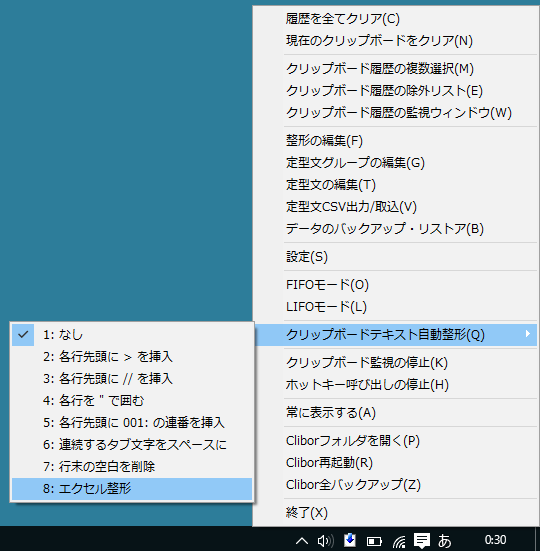540x551 pixels.
Task: Toggle LIFOモード(L) option
Action: [395, 307]
